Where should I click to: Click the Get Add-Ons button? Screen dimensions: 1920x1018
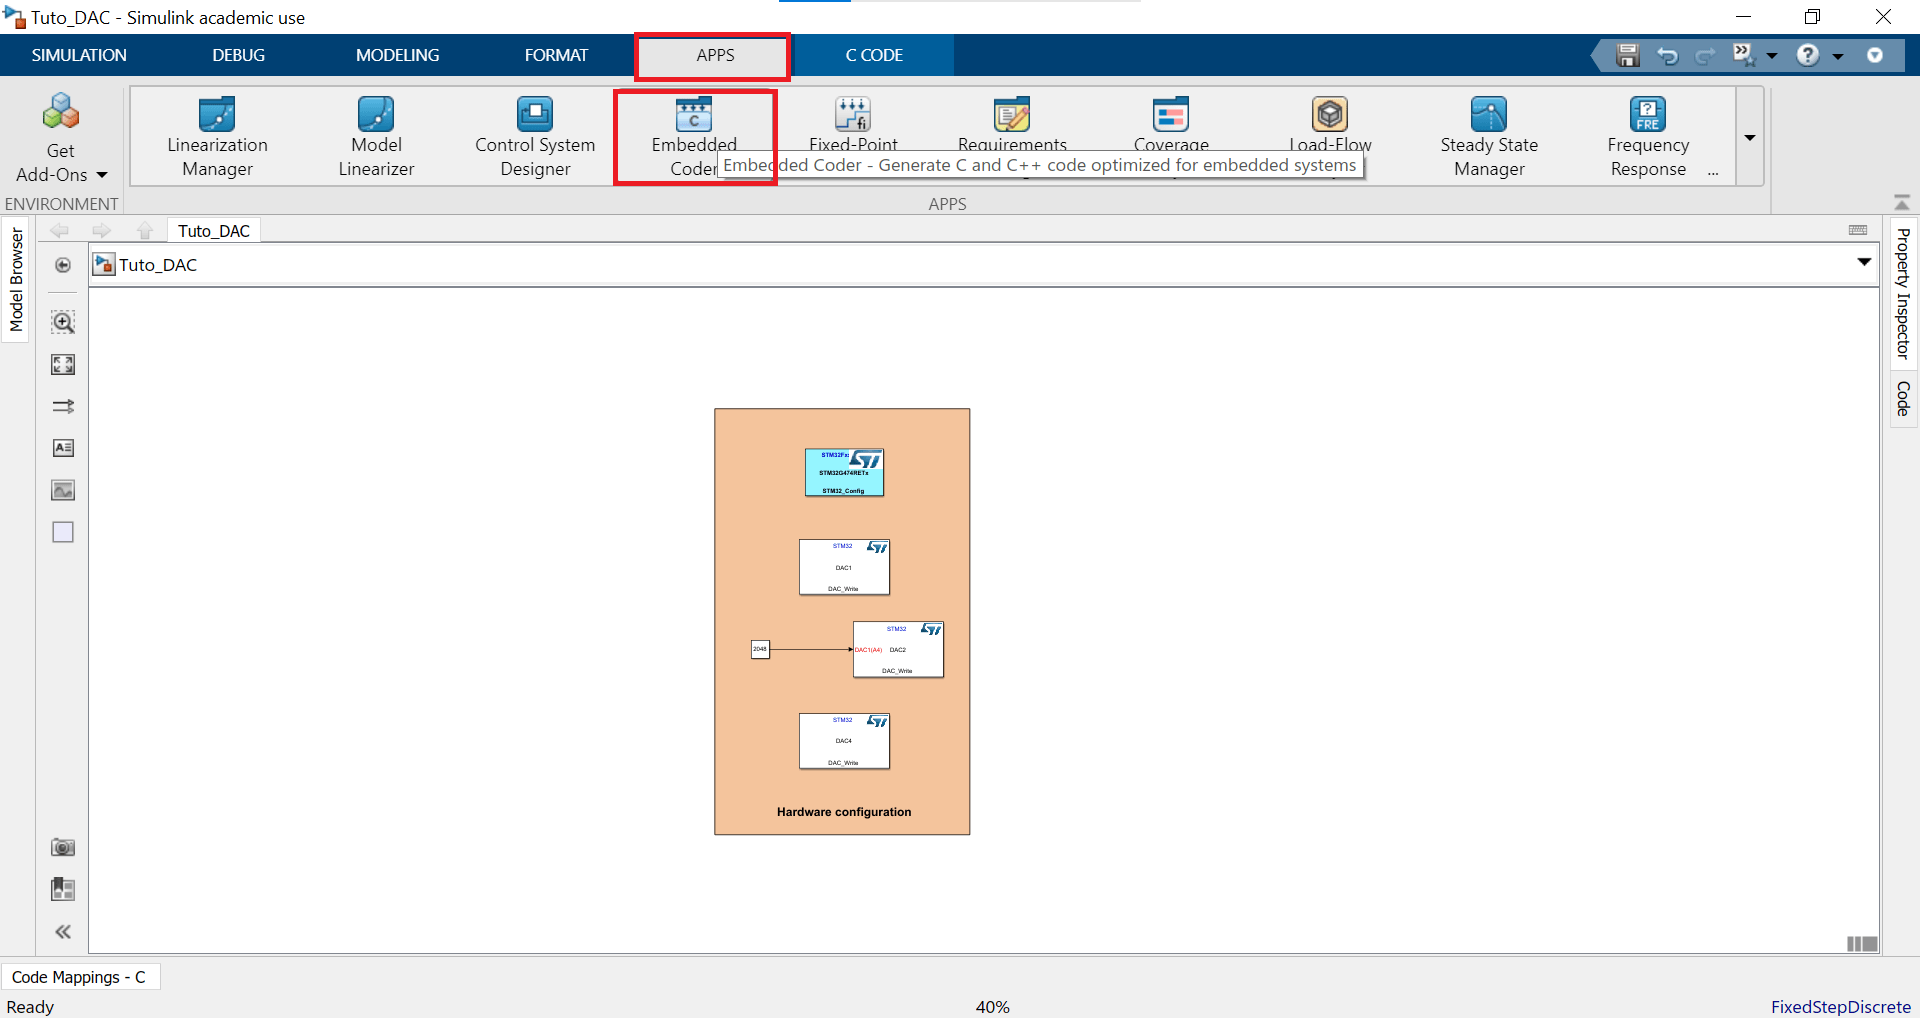[x=61, y=137]
